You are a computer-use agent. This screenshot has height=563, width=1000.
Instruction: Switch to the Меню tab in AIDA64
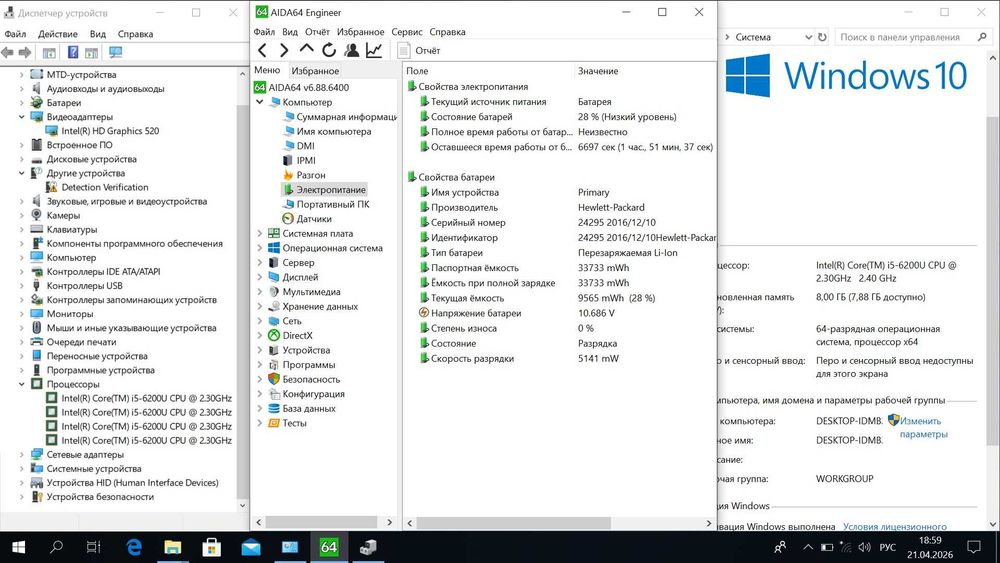coord(267,70)
